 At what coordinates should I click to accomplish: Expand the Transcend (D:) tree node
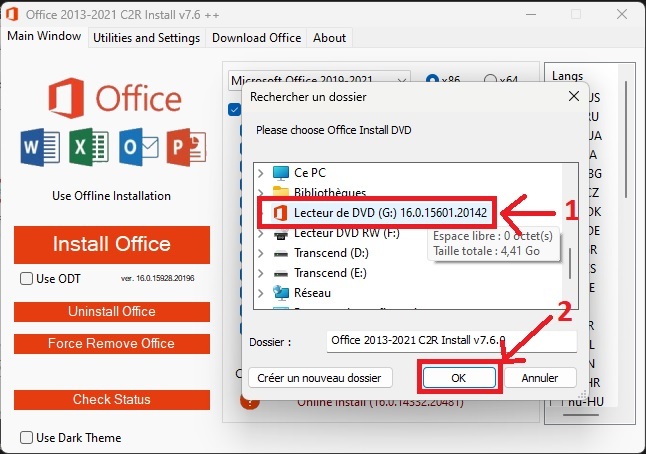[x=261, y=253]
